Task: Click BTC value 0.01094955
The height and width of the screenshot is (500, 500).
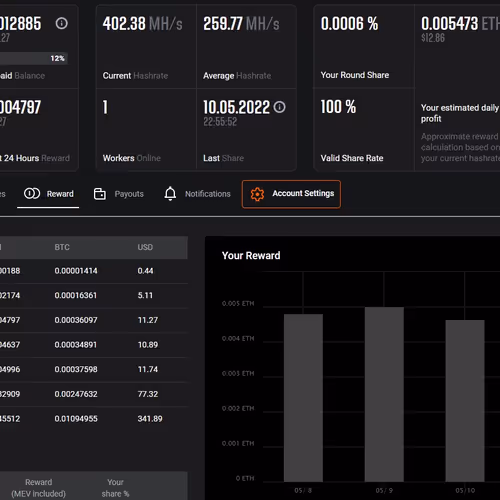Action: (76, 419)
